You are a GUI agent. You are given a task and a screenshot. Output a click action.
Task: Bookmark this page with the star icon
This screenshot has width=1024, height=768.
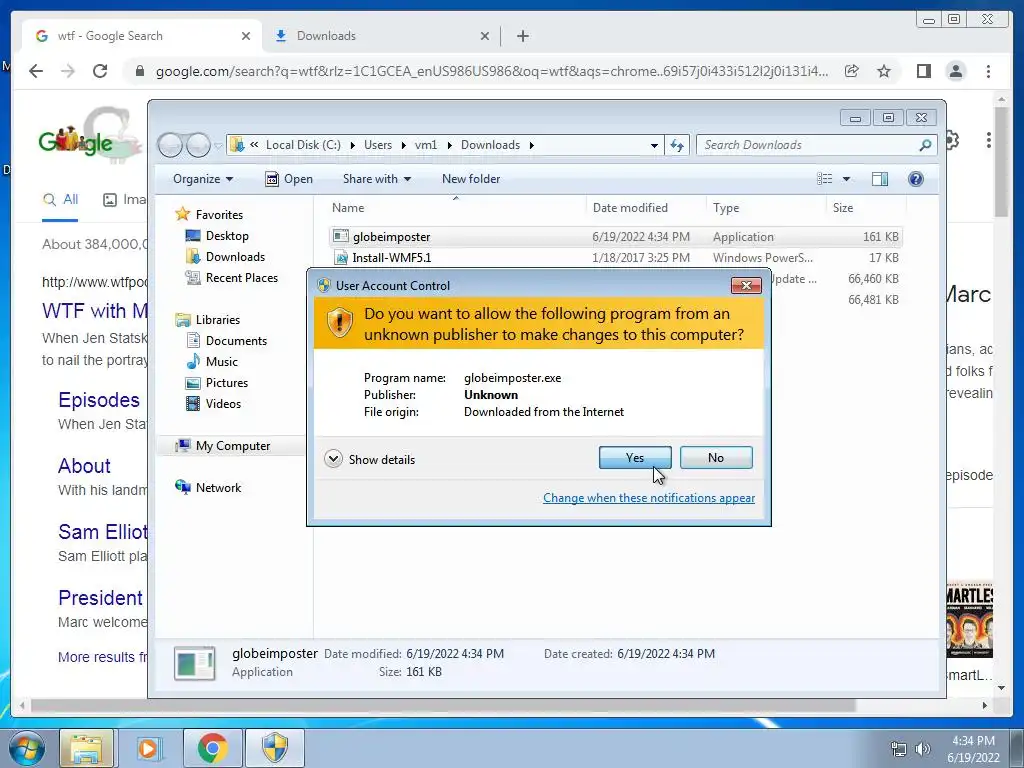[884, 71]
